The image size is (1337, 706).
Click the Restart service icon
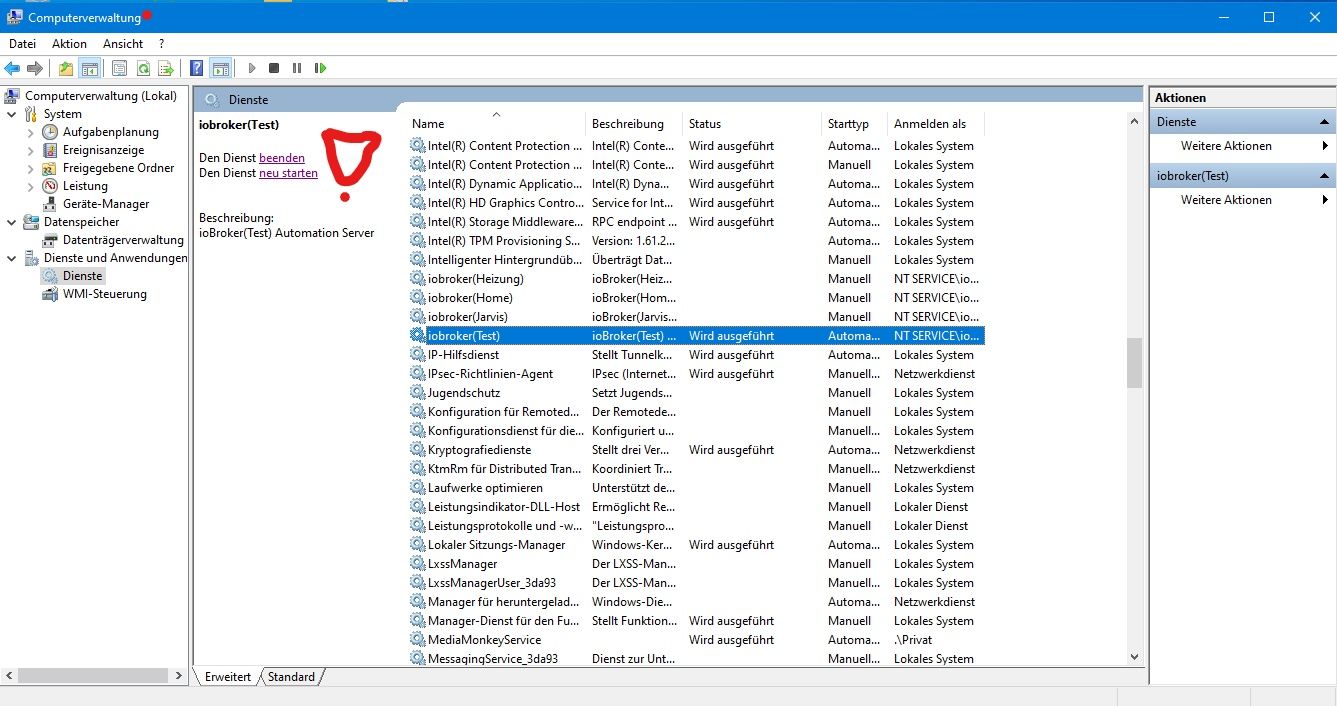tap(320, 68)
